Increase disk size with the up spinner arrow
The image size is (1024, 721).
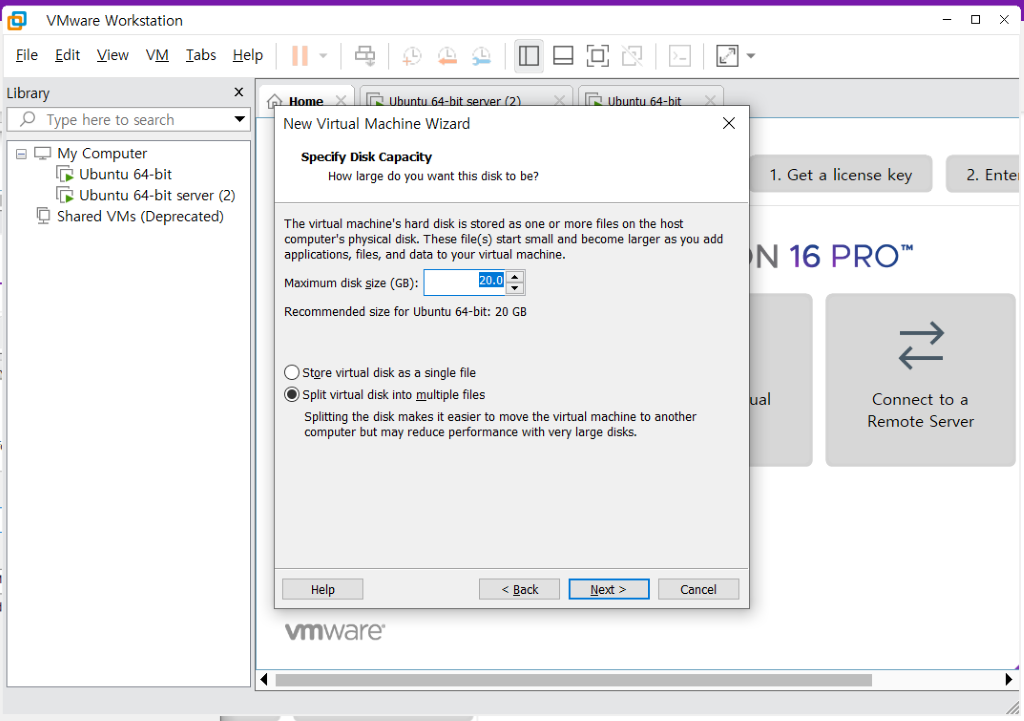coord(515,277)
